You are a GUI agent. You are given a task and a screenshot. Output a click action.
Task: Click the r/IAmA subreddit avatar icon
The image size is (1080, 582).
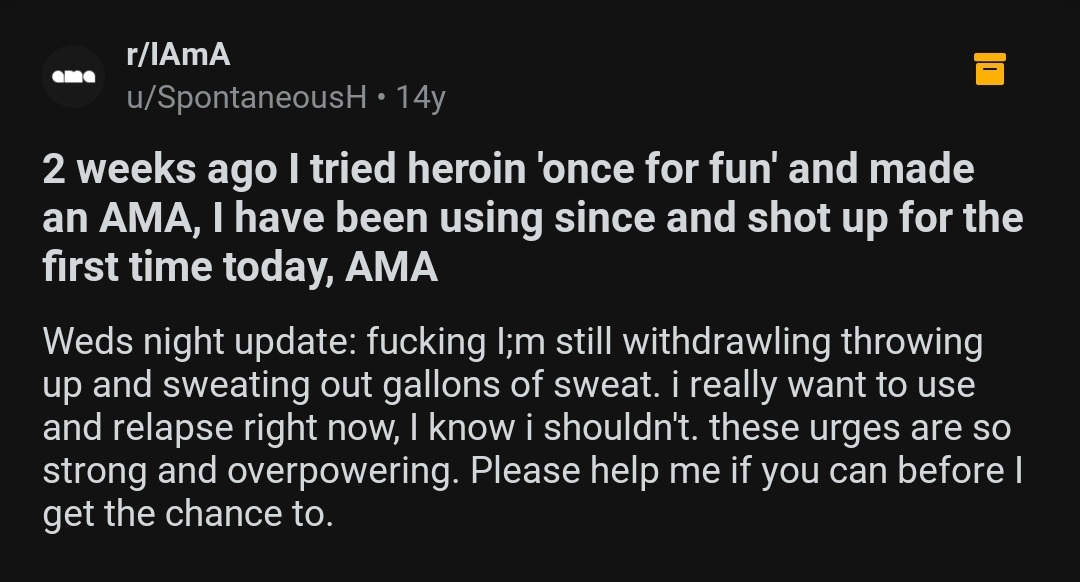(x=73, y=76)
